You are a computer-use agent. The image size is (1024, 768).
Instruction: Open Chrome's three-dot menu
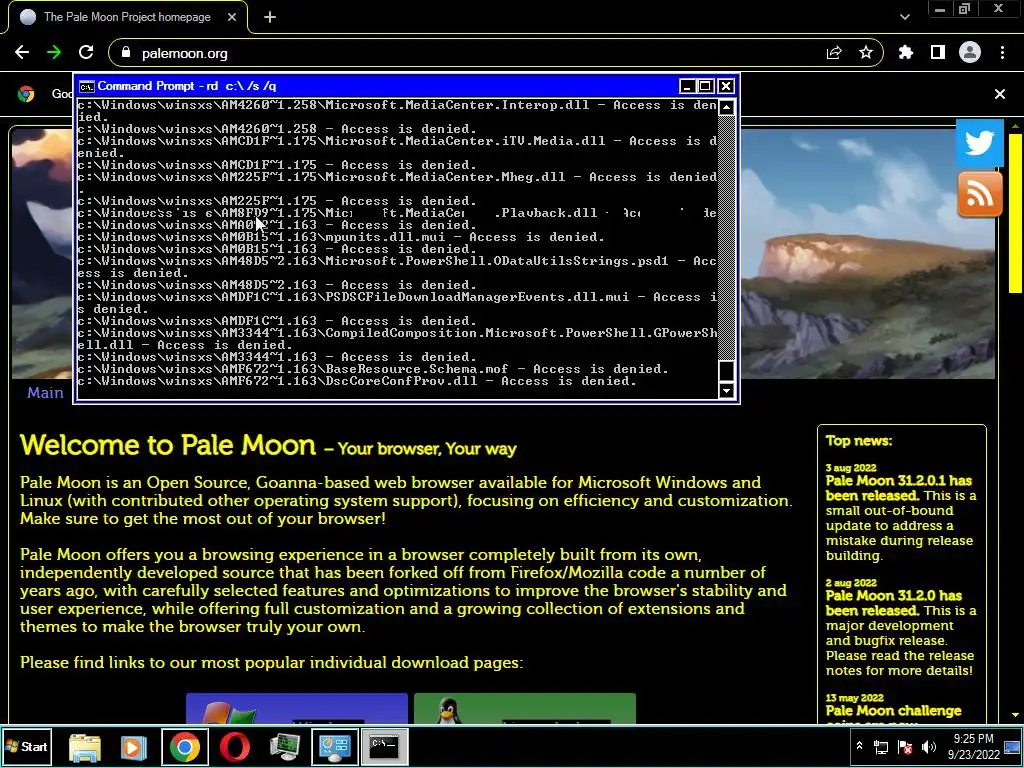[x=1002, y=53]
